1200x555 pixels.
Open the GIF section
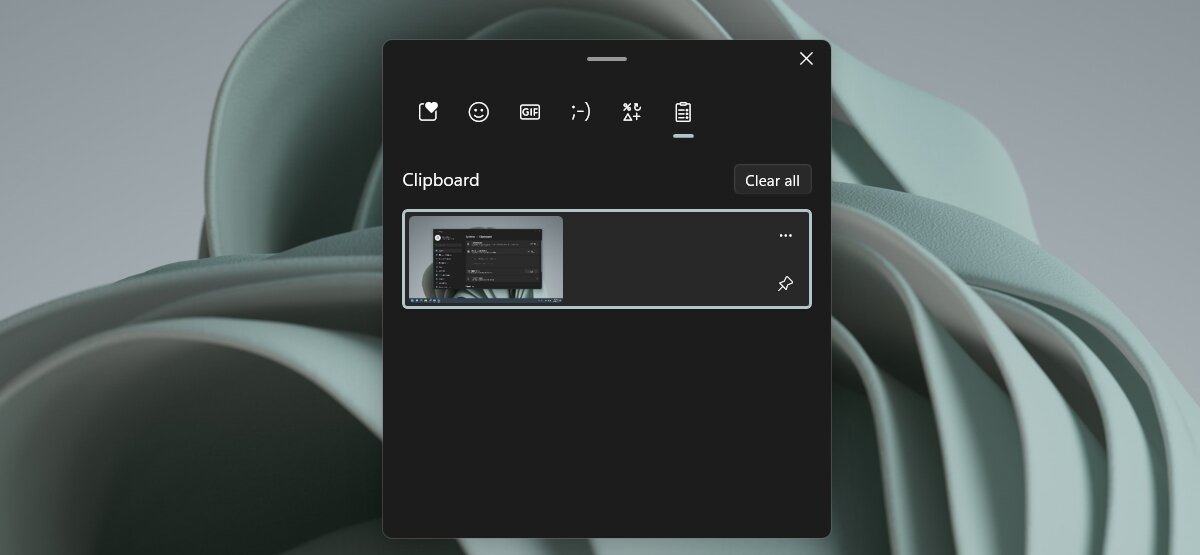coord(530,112)
